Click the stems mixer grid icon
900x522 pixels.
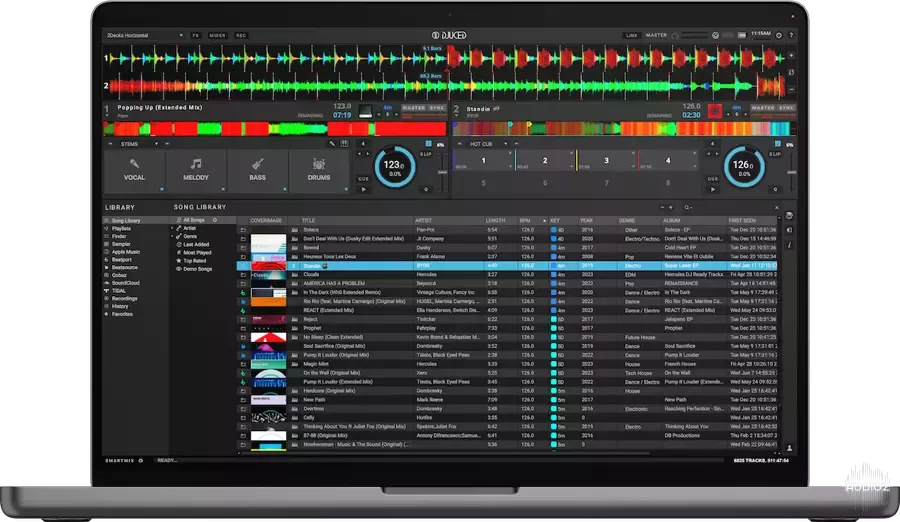[x=344, y=144]
